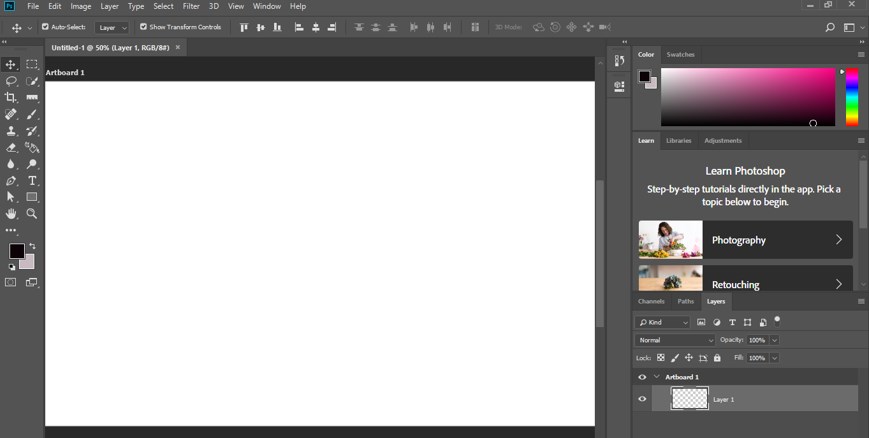
Task: Select the Zoom tool
Action: click(32, 213)
